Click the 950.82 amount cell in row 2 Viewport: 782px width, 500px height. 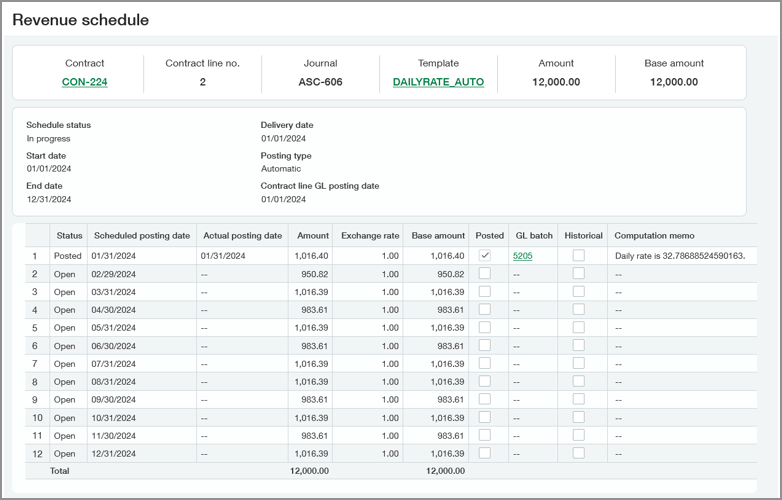[x=313, y=274]
